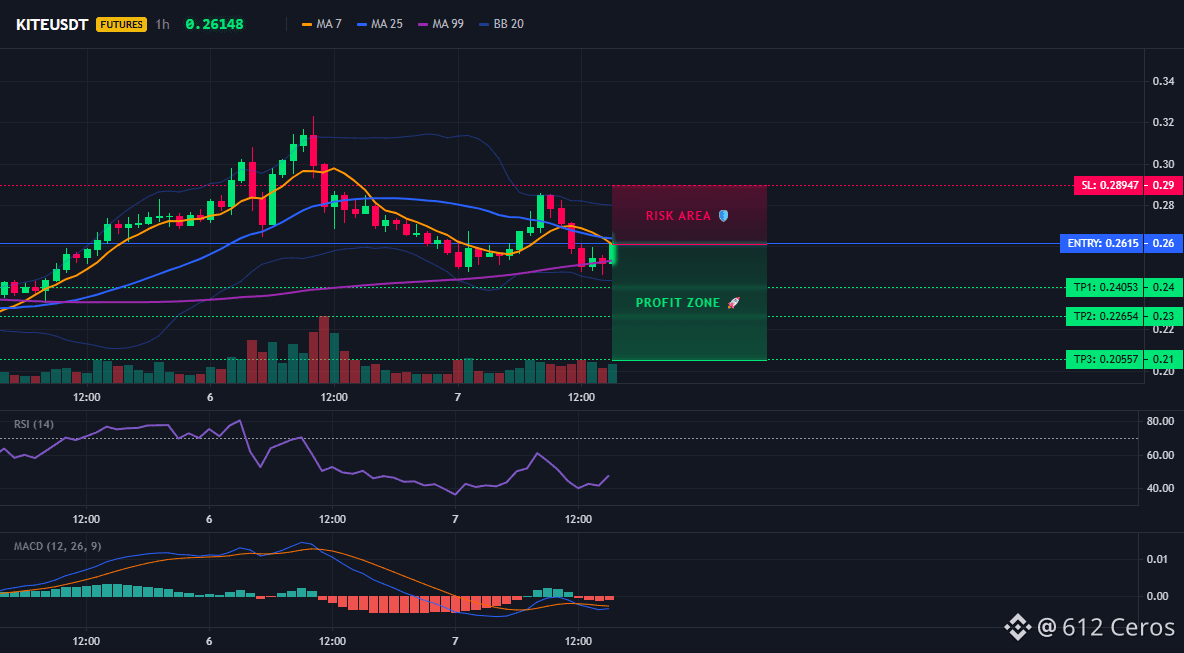This screenshot has width=1184, height=653.
Task: Click the 80.00 RSI axis value
Action: 1159,421
